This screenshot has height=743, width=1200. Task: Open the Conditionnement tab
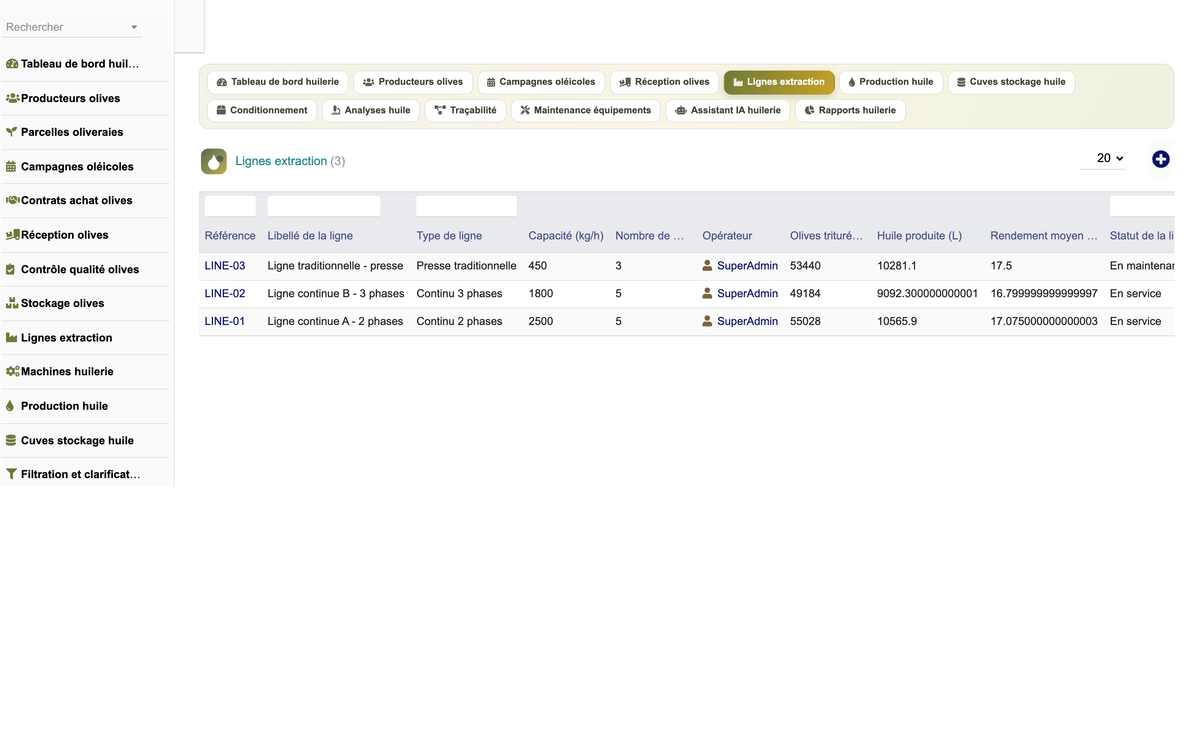[x=262, y=110]
